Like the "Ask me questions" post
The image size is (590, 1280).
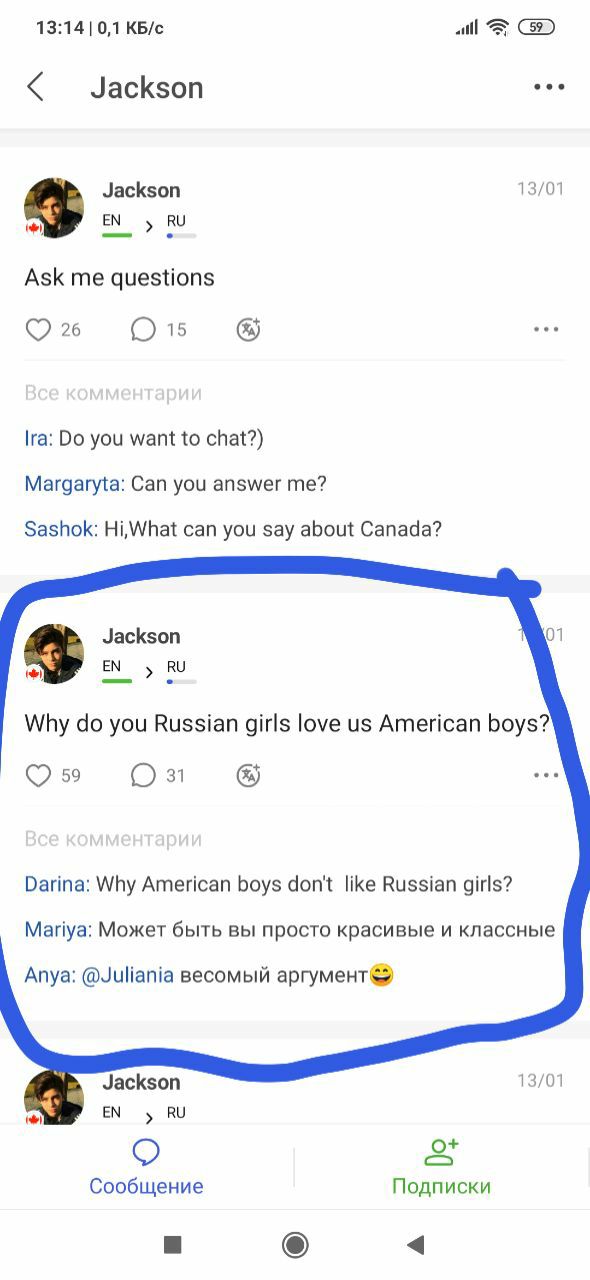(x=38, y=330)
